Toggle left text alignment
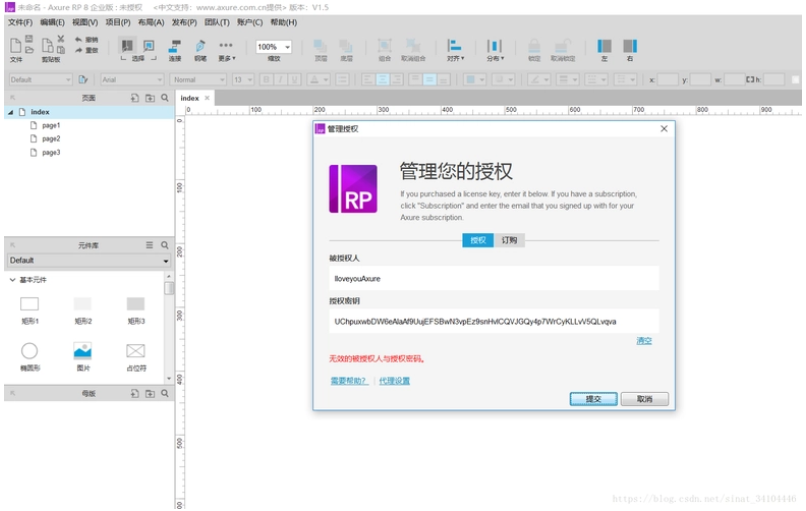The height and width of the screenshot is (511, 806). [x=368, y=80]
